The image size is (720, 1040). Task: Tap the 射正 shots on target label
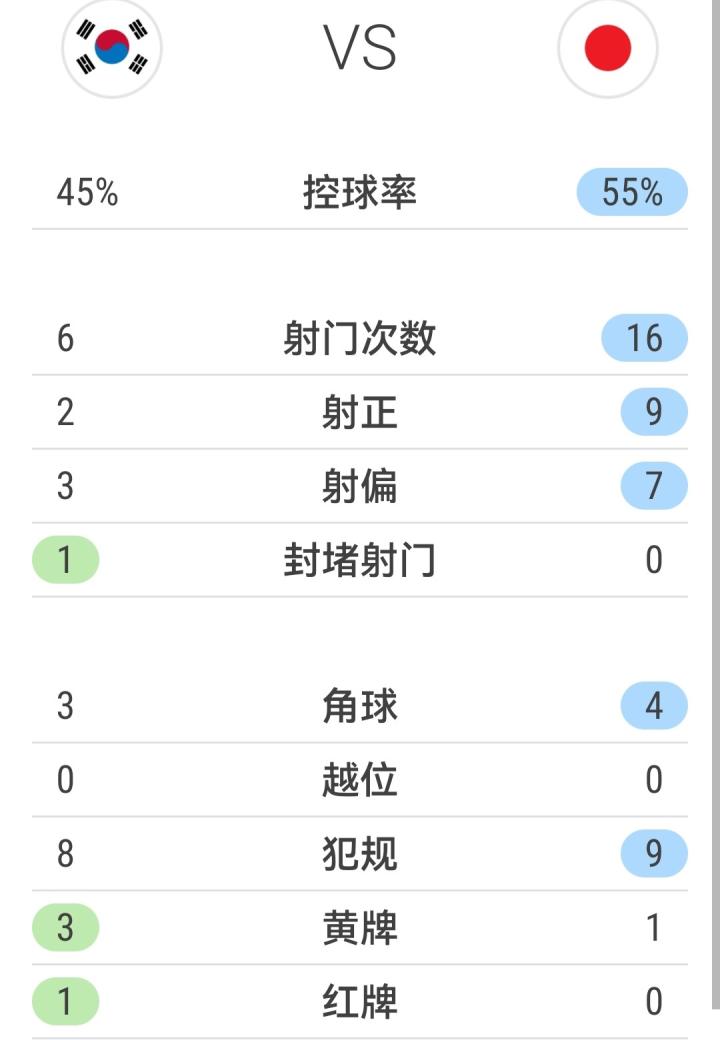360,412
